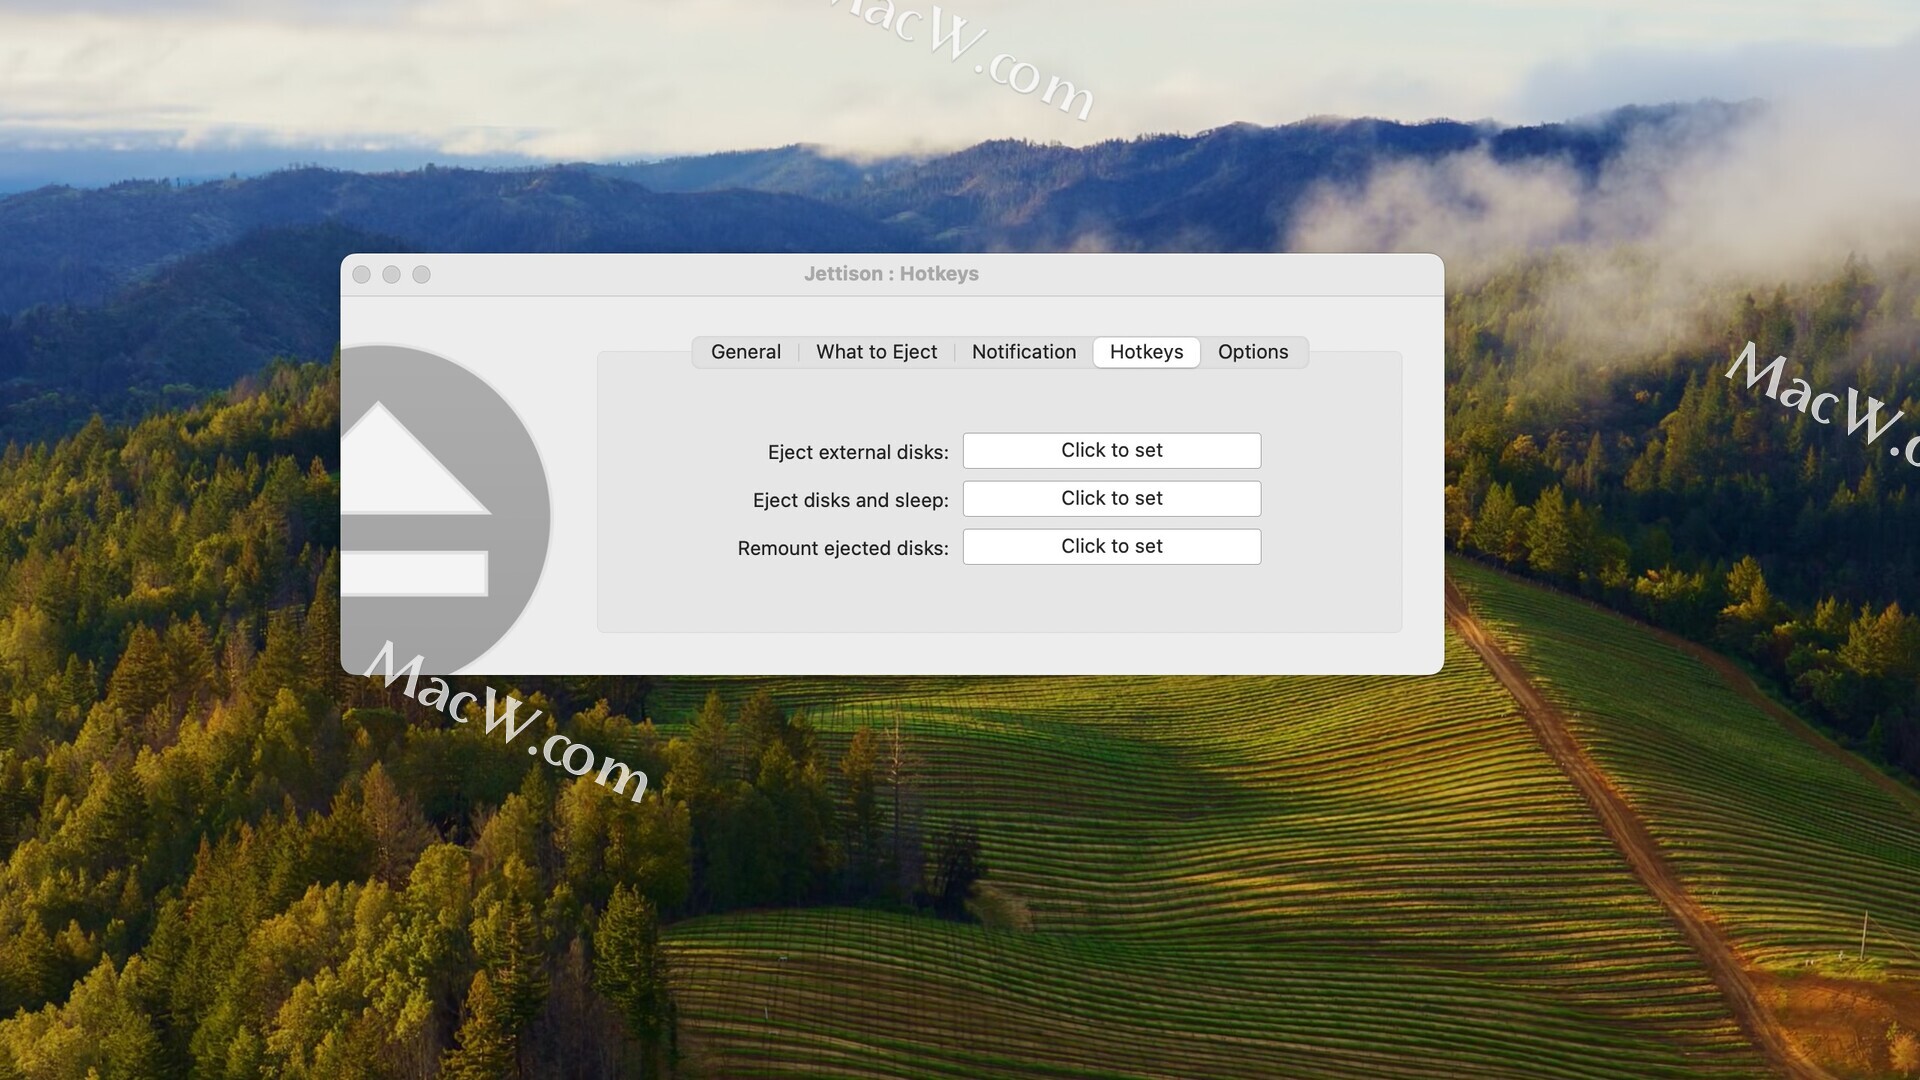Select the Hotkeys tab
This screenshot has height=1080, width=1920.
point(1146,352)
